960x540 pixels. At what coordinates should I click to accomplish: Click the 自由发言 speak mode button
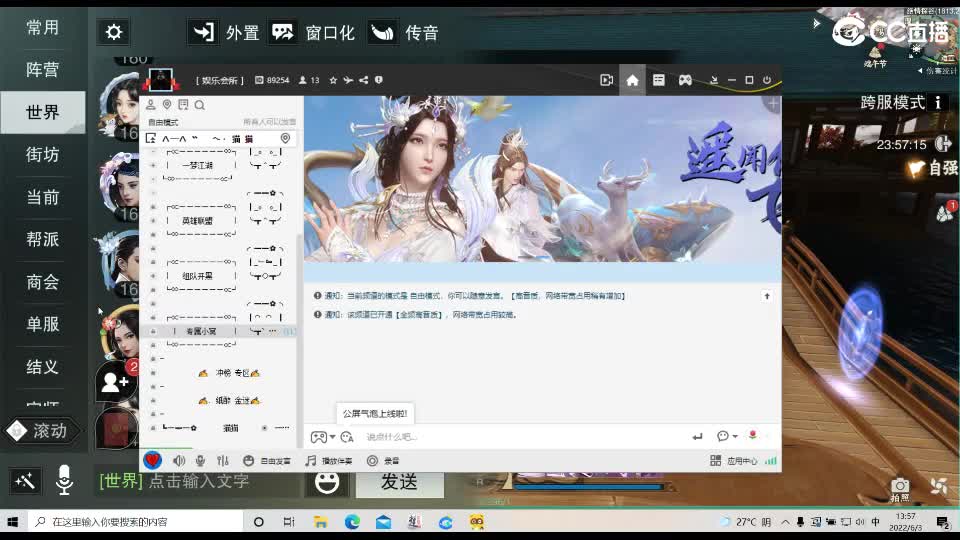coord(266,460)
